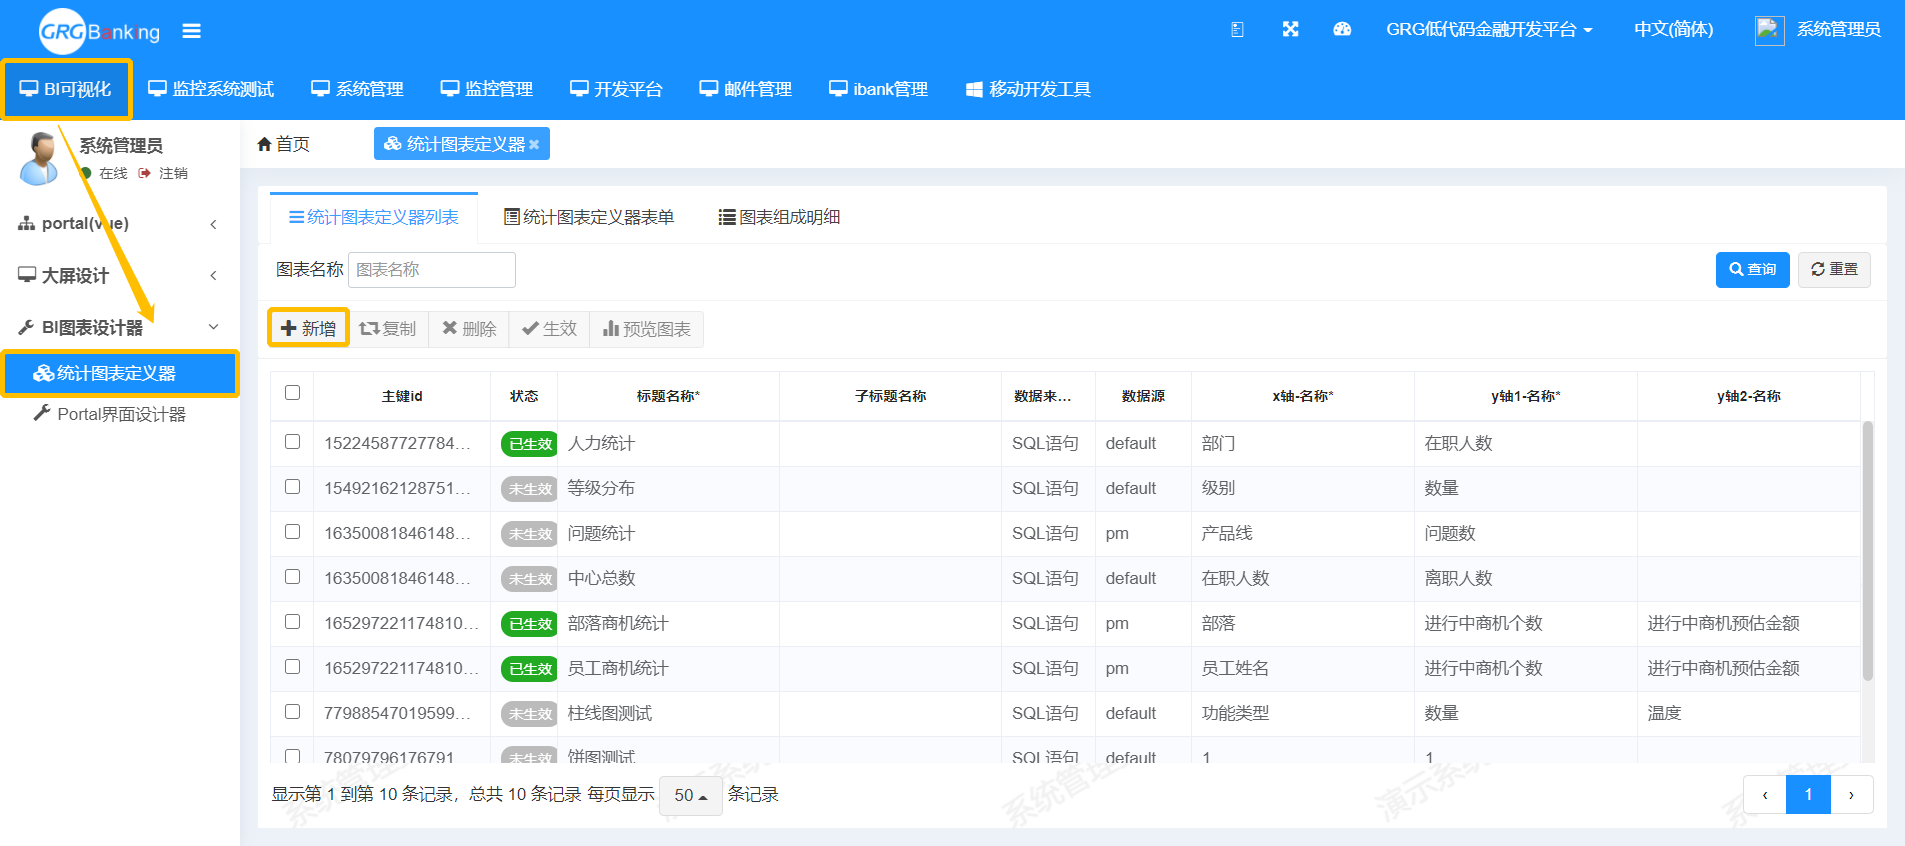Image resolution: width=1905 pixels, height=846 pixels.
Task: Check the 中心总数 row checkbox
Action: 292,577
